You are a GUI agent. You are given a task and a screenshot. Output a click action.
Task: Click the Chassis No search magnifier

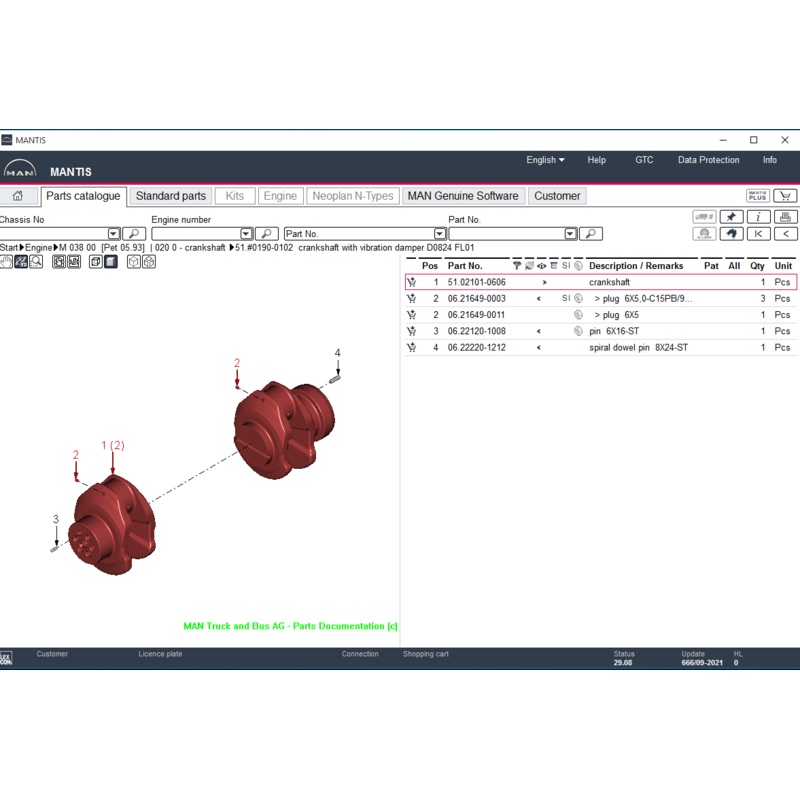pyautogui.click(x=134, y=234)
